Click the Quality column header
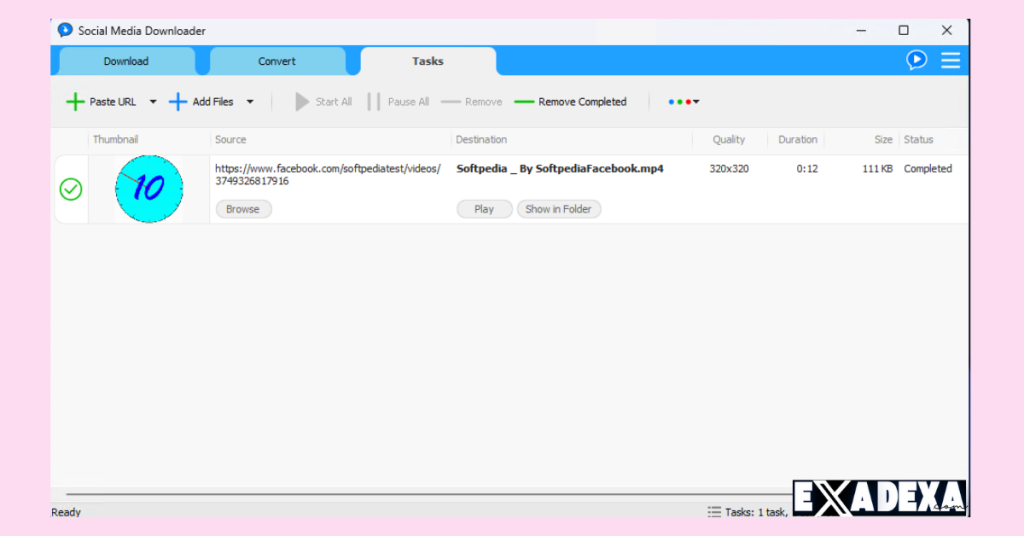 tap(729, 140)
